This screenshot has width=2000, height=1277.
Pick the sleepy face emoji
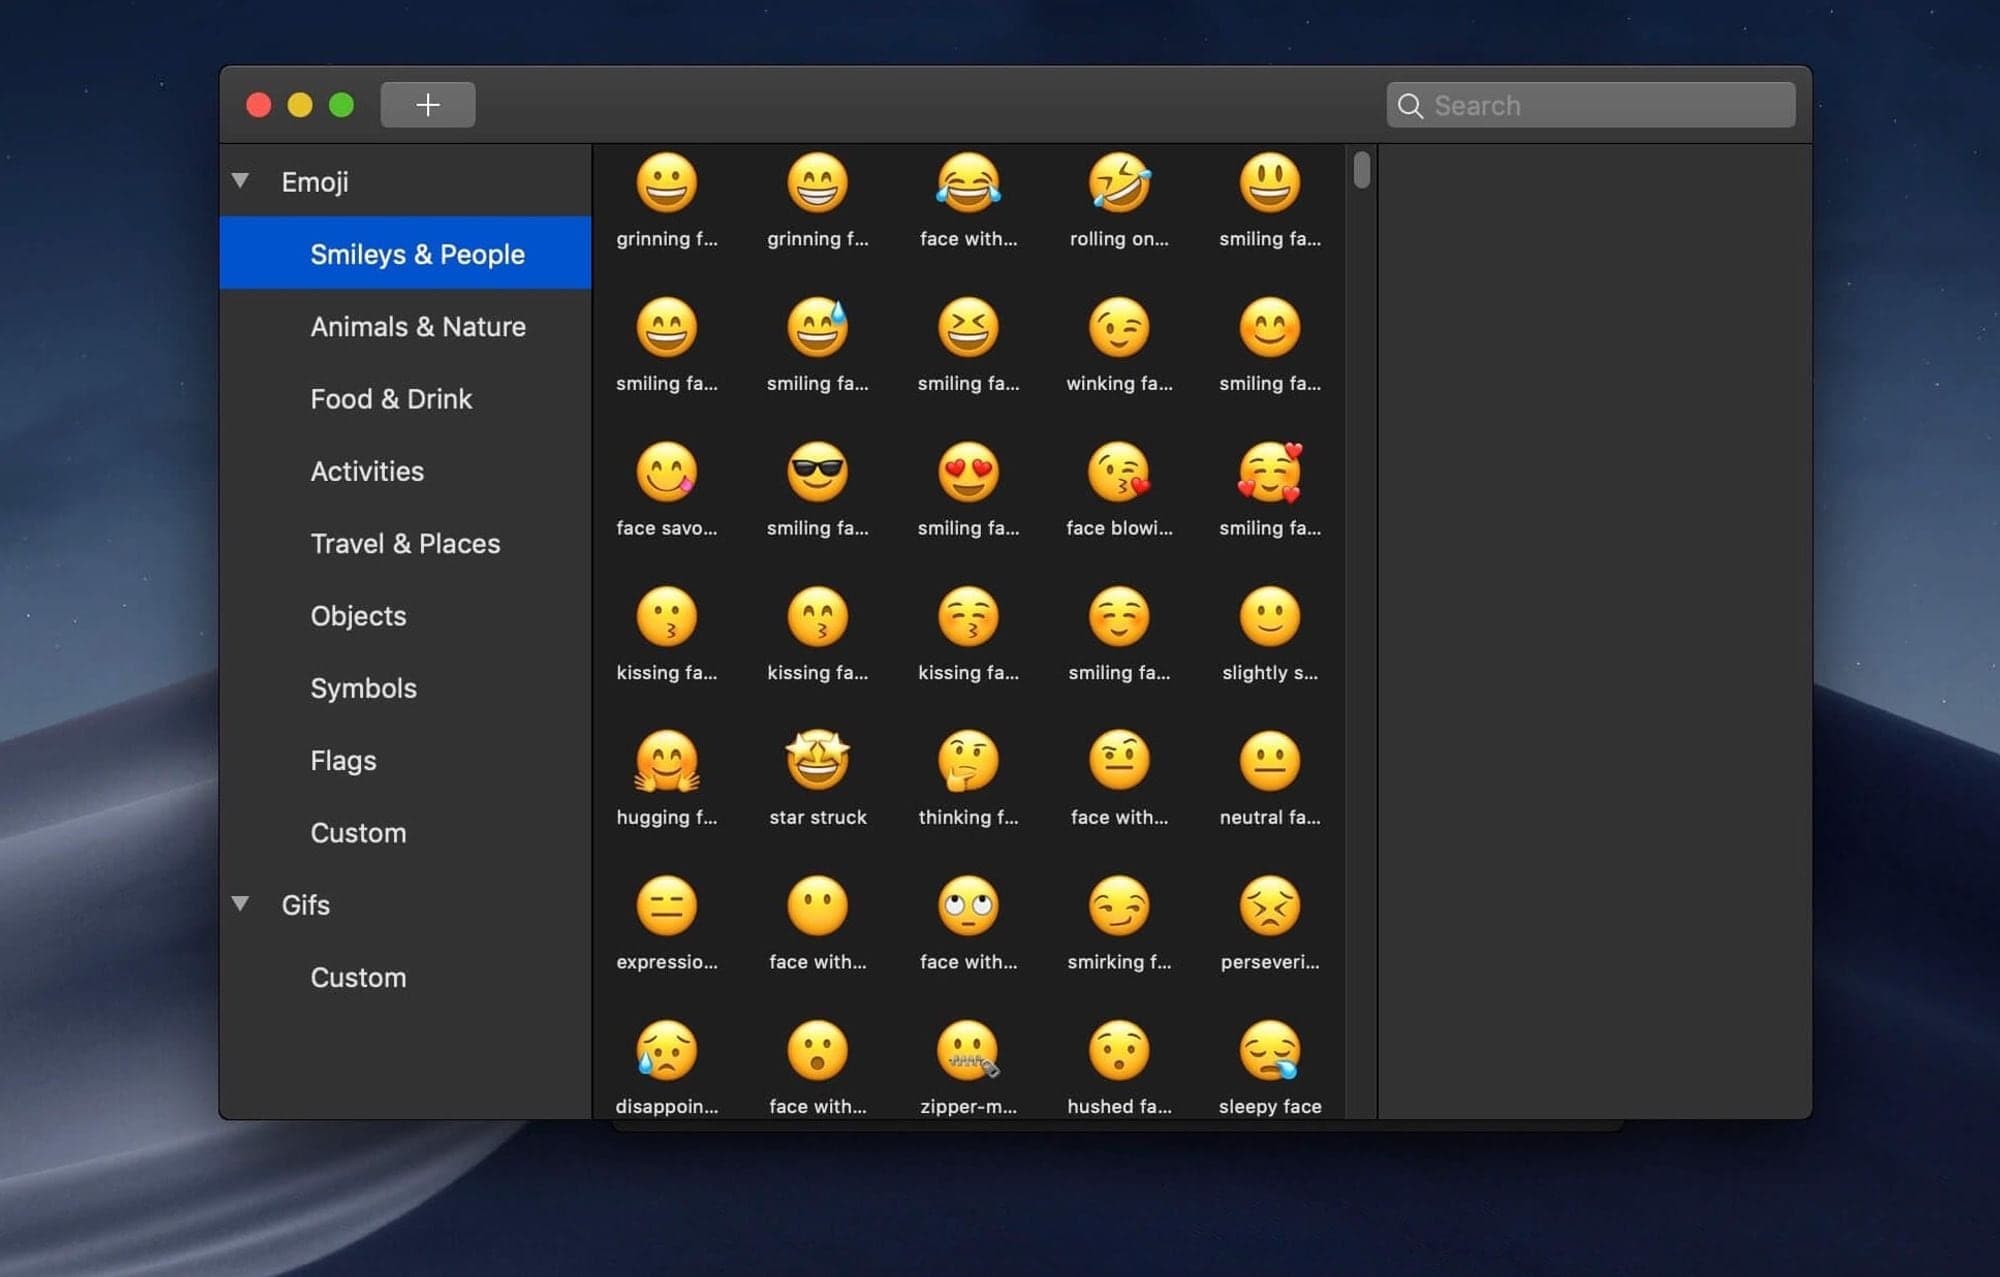(1270, 1050)
